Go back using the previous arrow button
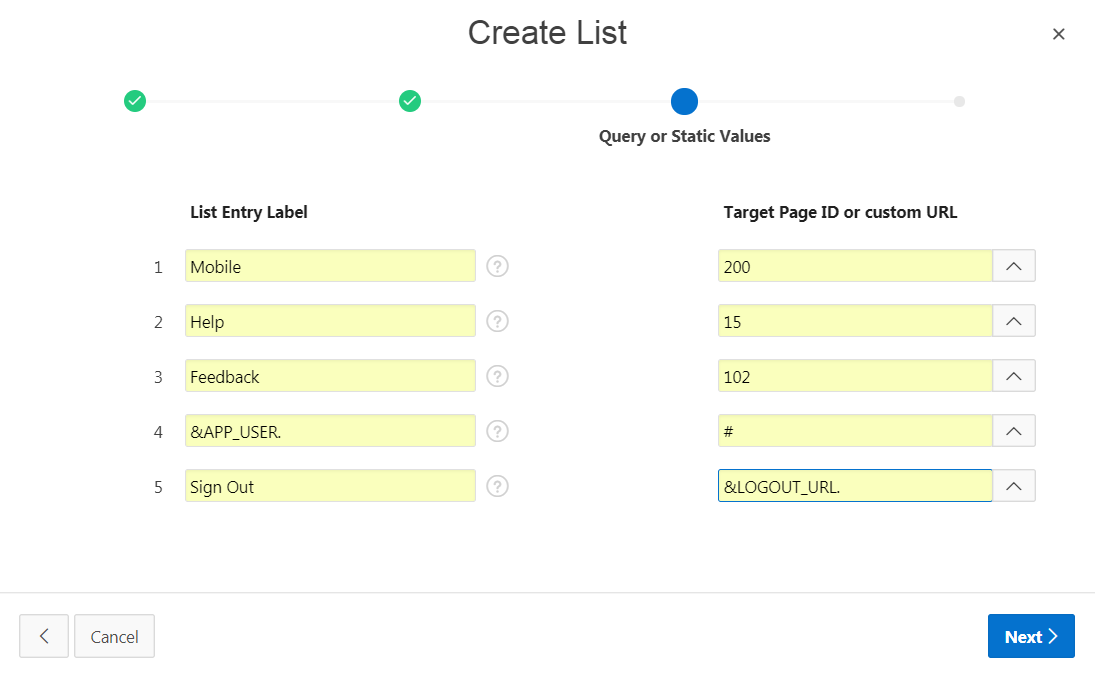The image size is (1095, 677). tap(44, 636)
